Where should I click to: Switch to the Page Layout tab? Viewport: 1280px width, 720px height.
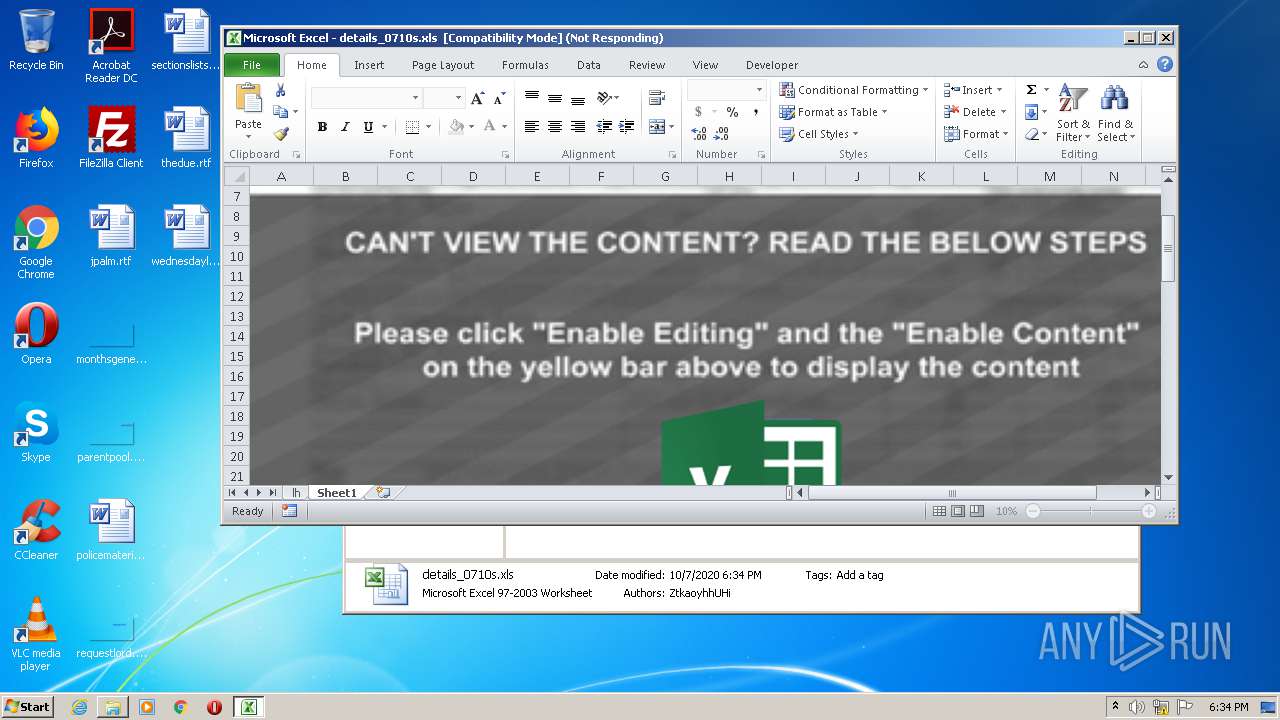[x=443, y=65]
